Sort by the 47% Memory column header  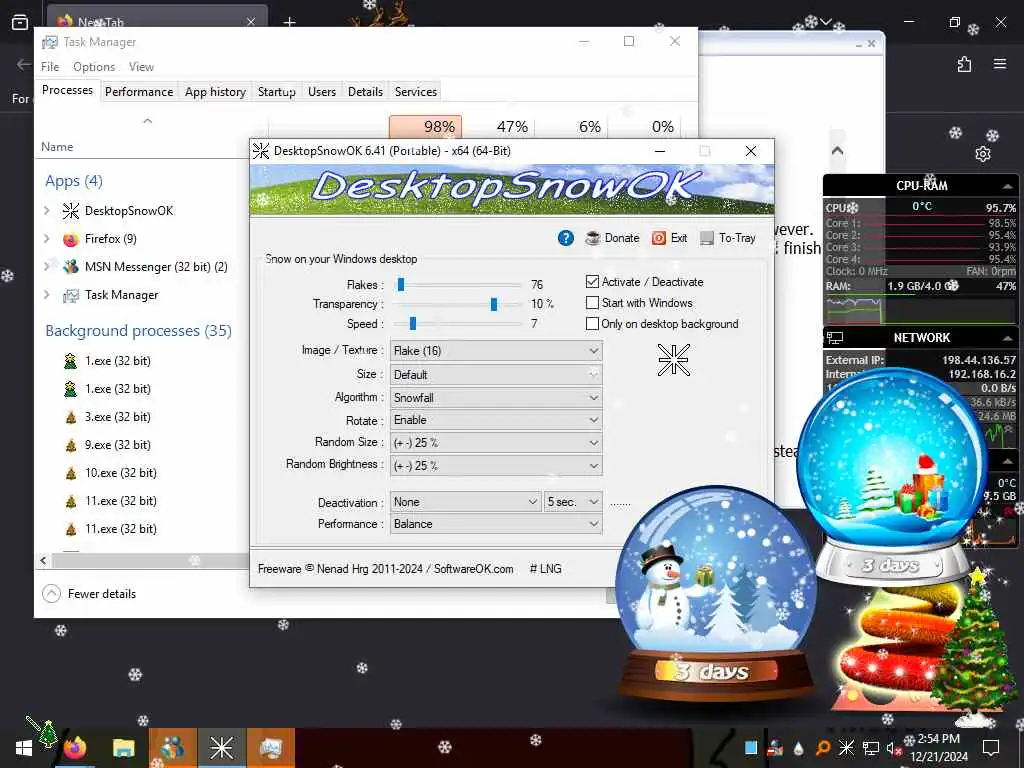[499, 127]
